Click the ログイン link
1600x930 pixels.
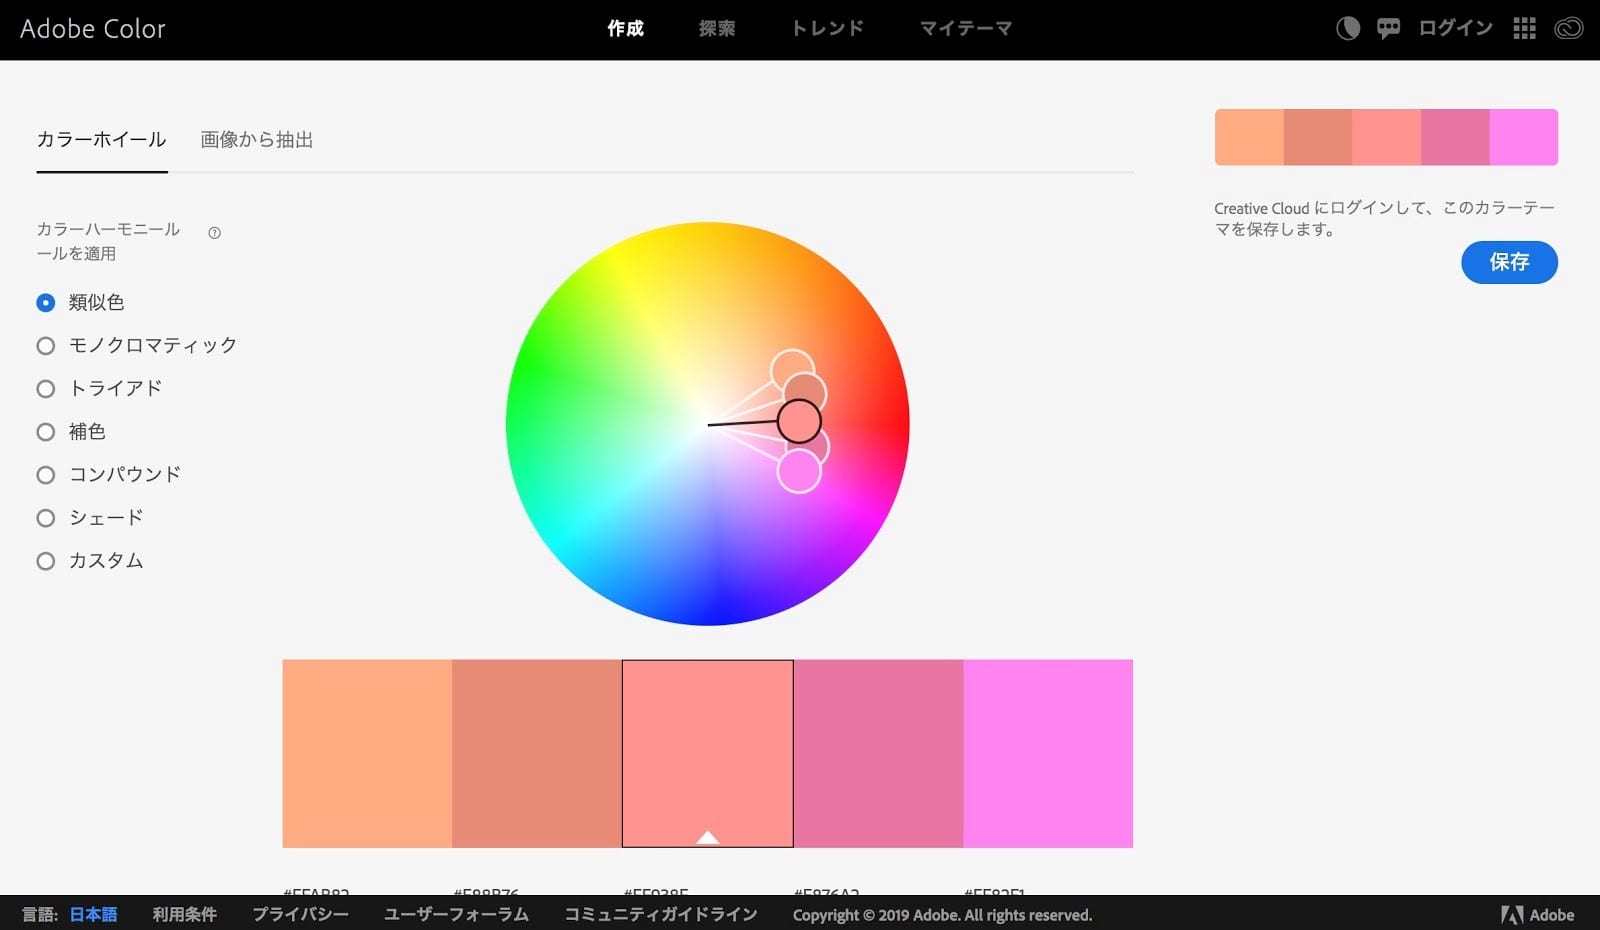pos(1455,29)
